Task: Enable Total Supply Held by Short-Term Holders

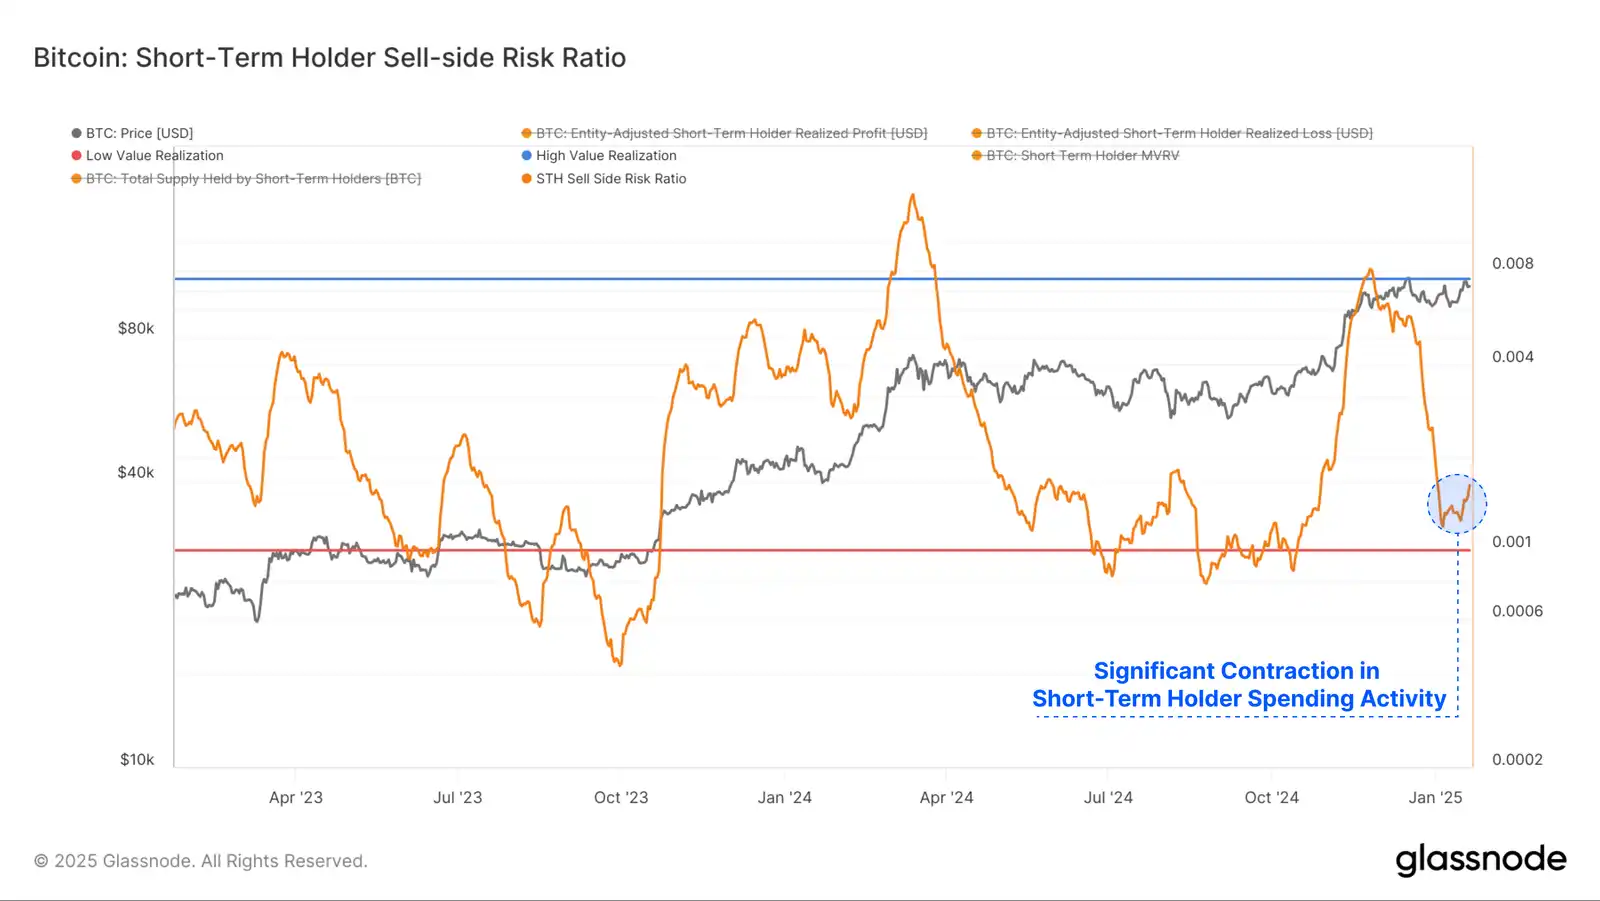Action: tap(246, 179)
